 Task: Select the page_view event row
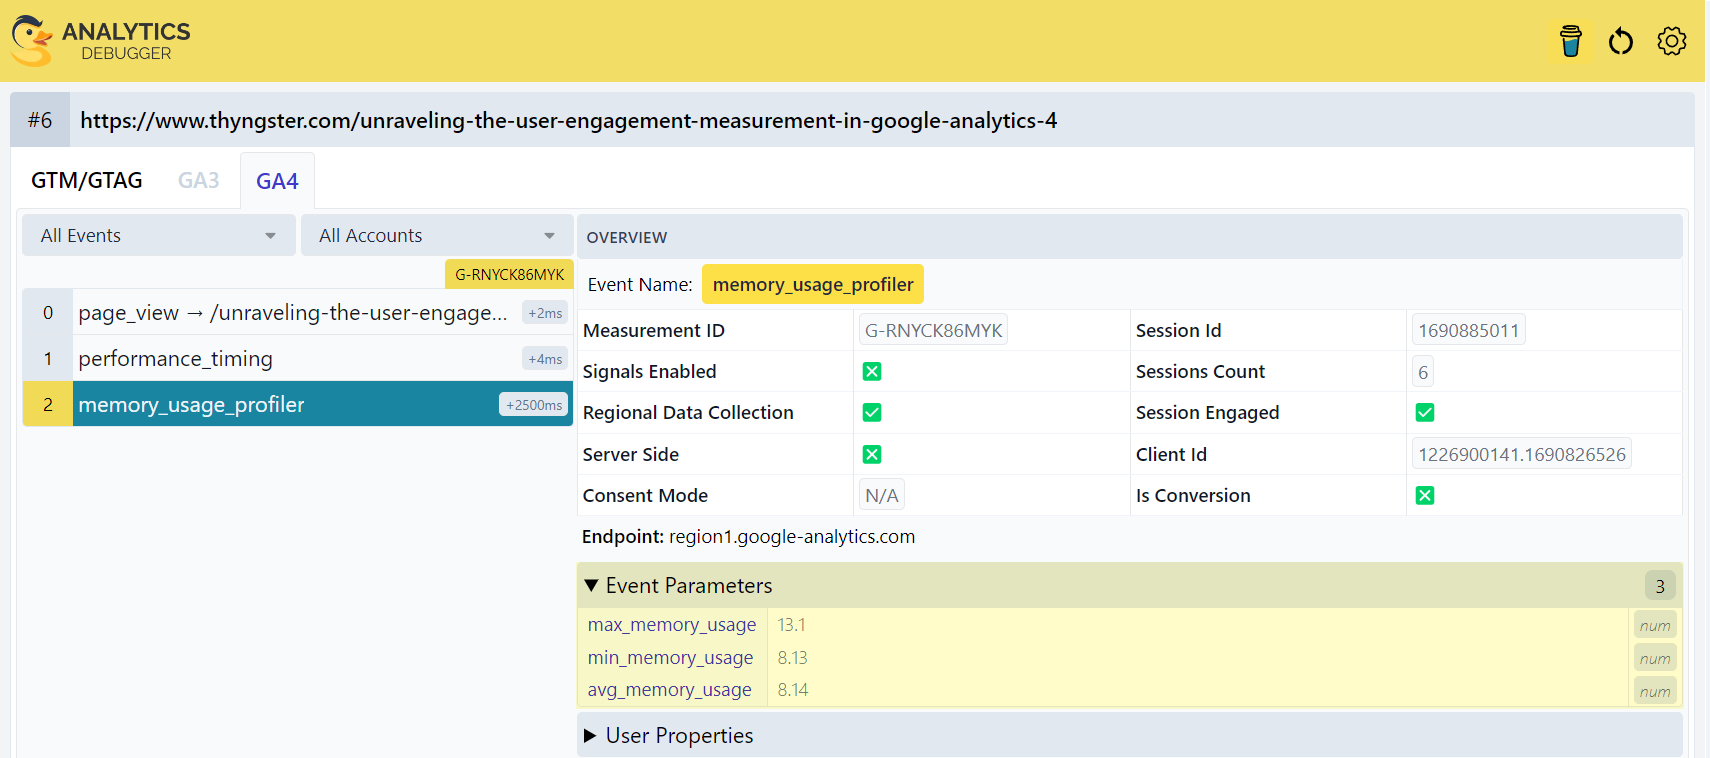click(x=297, y=313)
